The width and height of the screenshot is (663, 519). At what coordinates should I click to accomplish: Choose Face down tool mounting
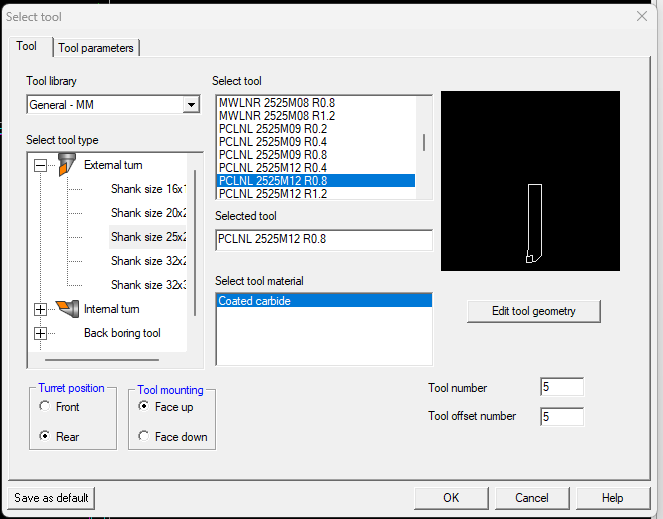144,436
